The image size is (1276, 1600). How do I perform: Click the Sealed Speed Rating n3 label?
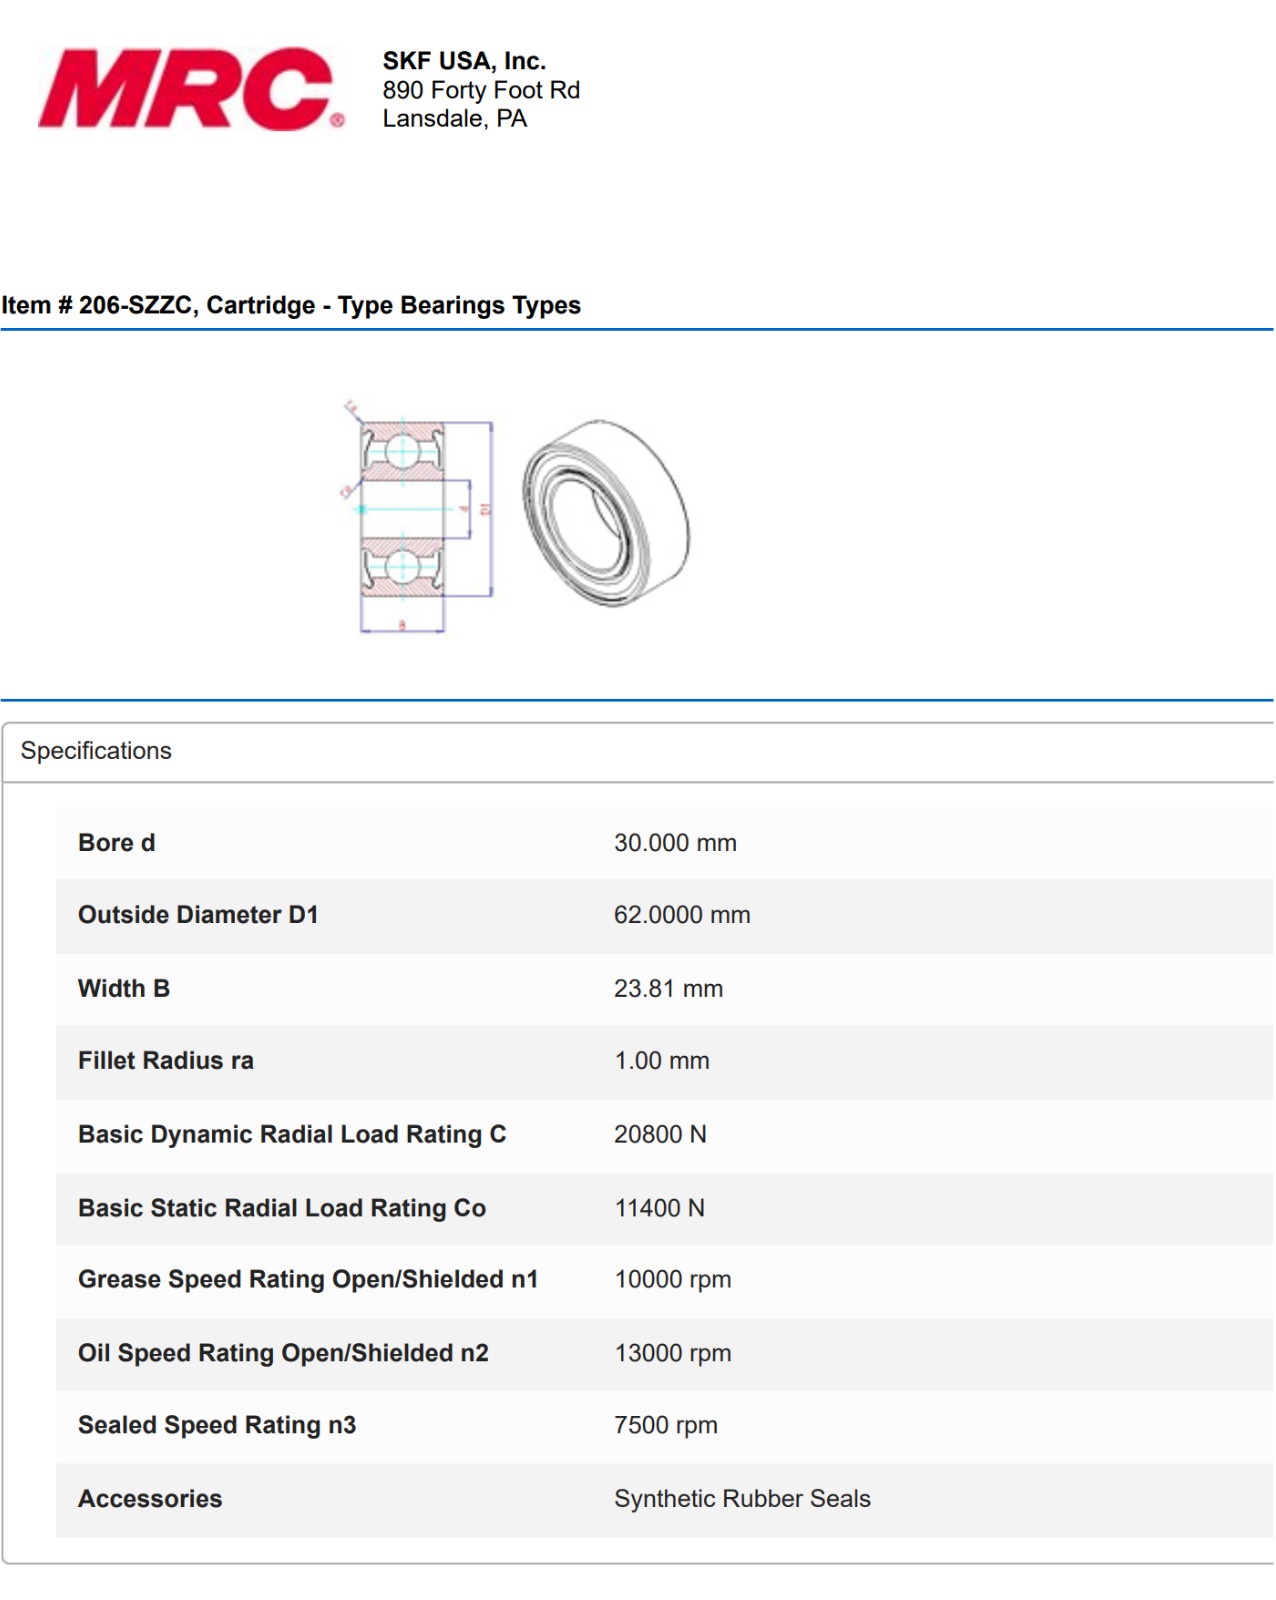click(217, 1425)
